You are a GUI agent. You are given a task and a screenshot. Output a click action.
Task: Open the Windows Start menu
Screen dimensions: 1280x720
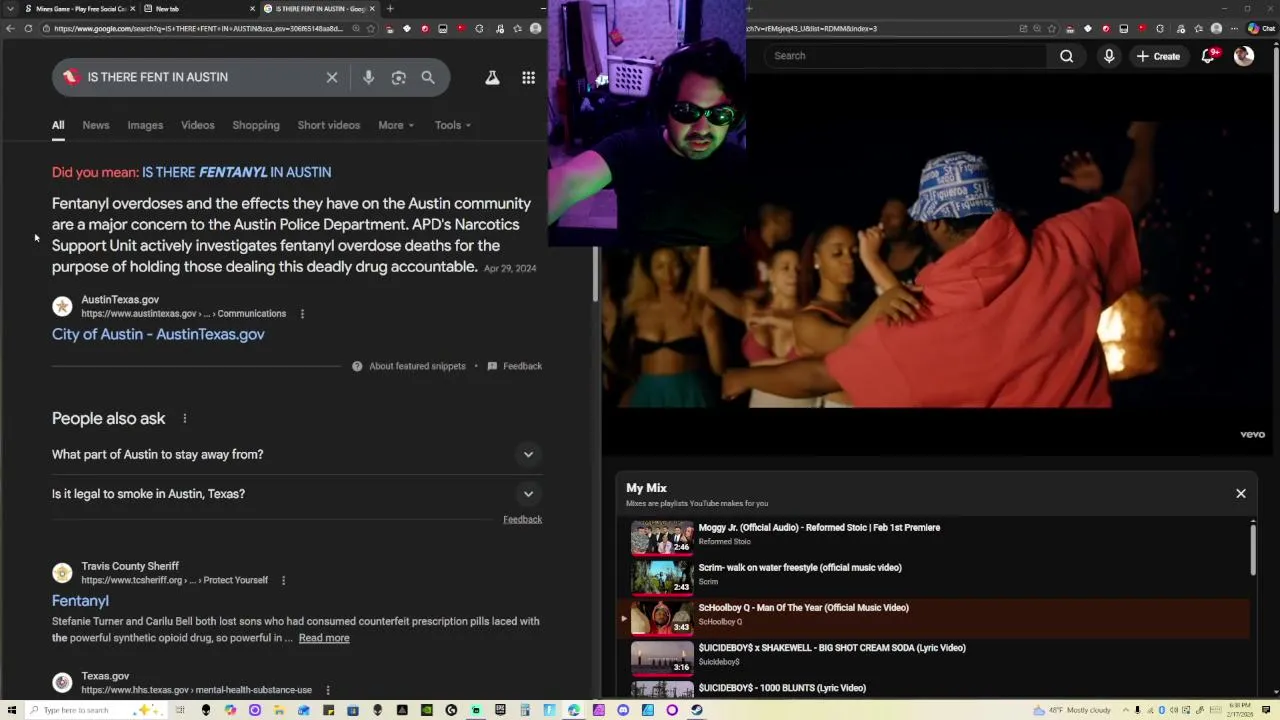point(10,710)
